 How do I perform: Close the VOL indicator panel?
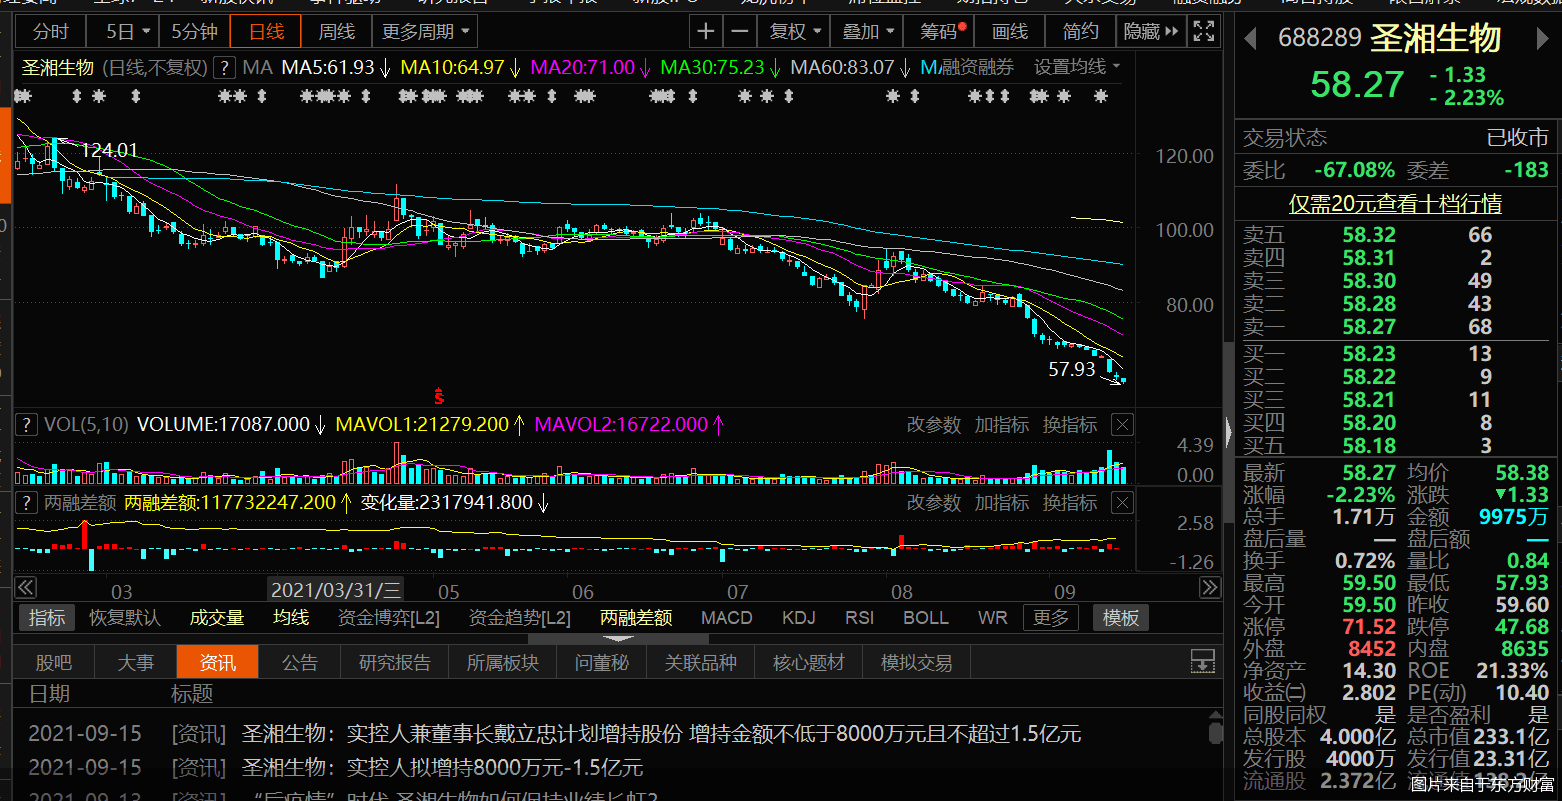point(1123,425)
